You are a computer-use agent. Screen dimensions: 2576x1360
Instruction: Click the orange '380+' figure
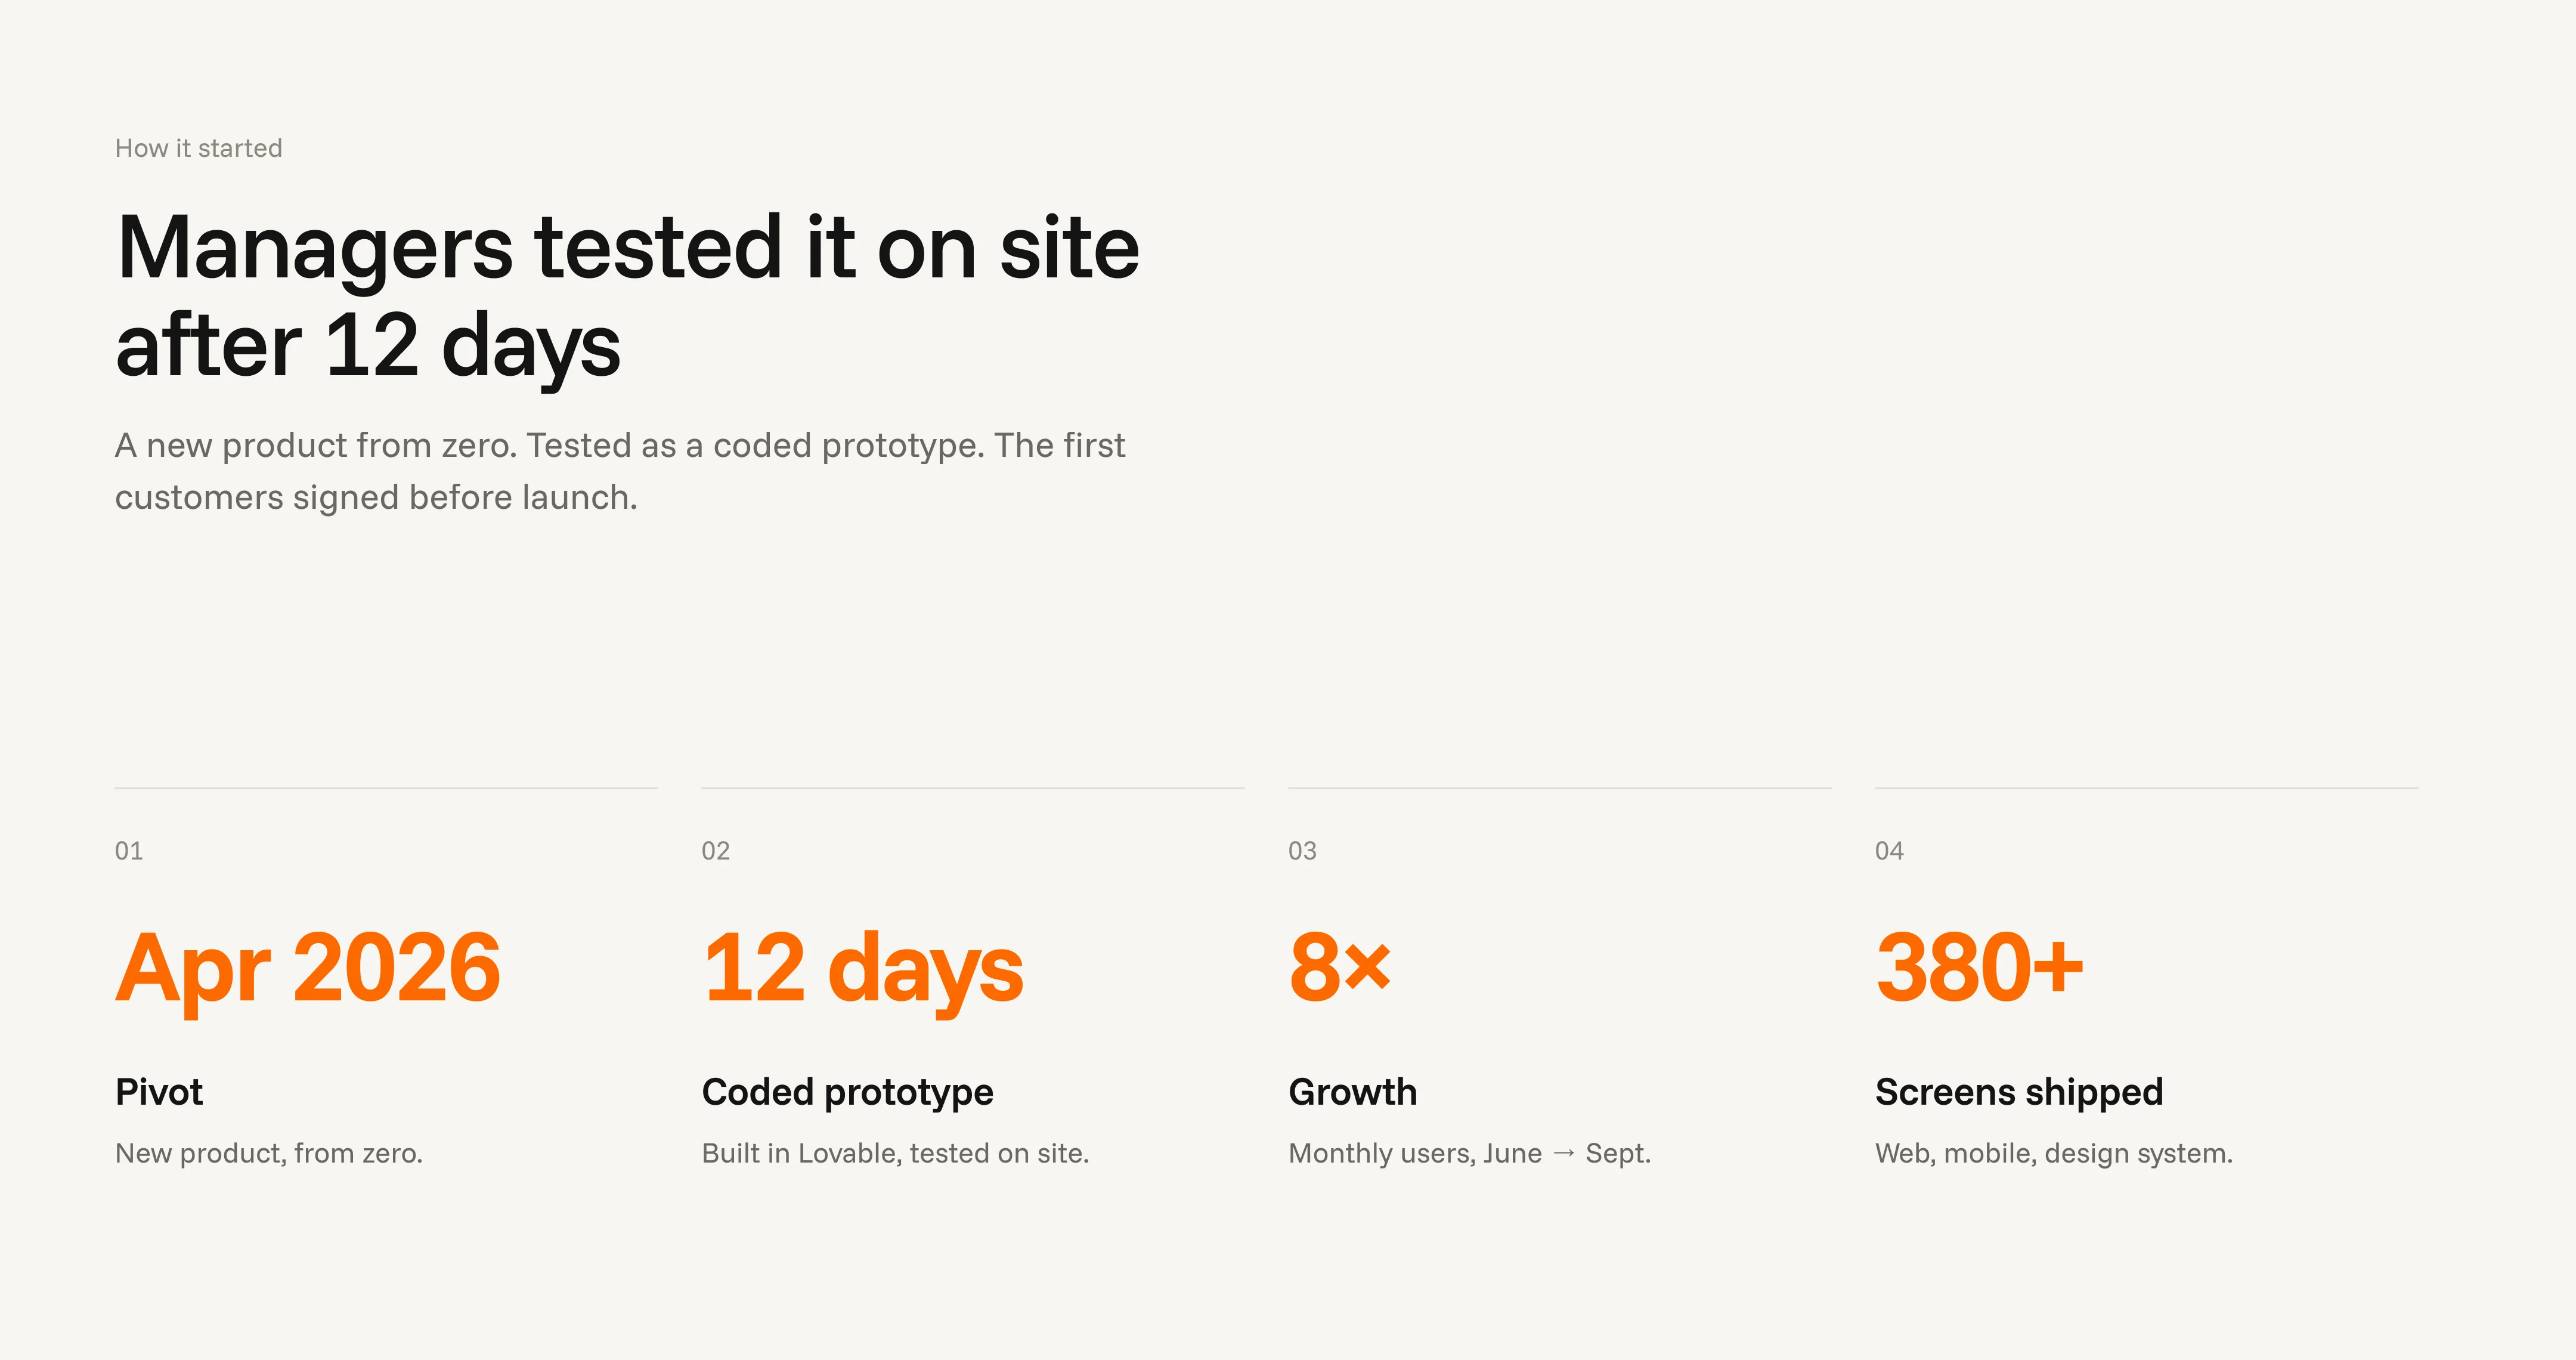click(x=1980, y=967)
